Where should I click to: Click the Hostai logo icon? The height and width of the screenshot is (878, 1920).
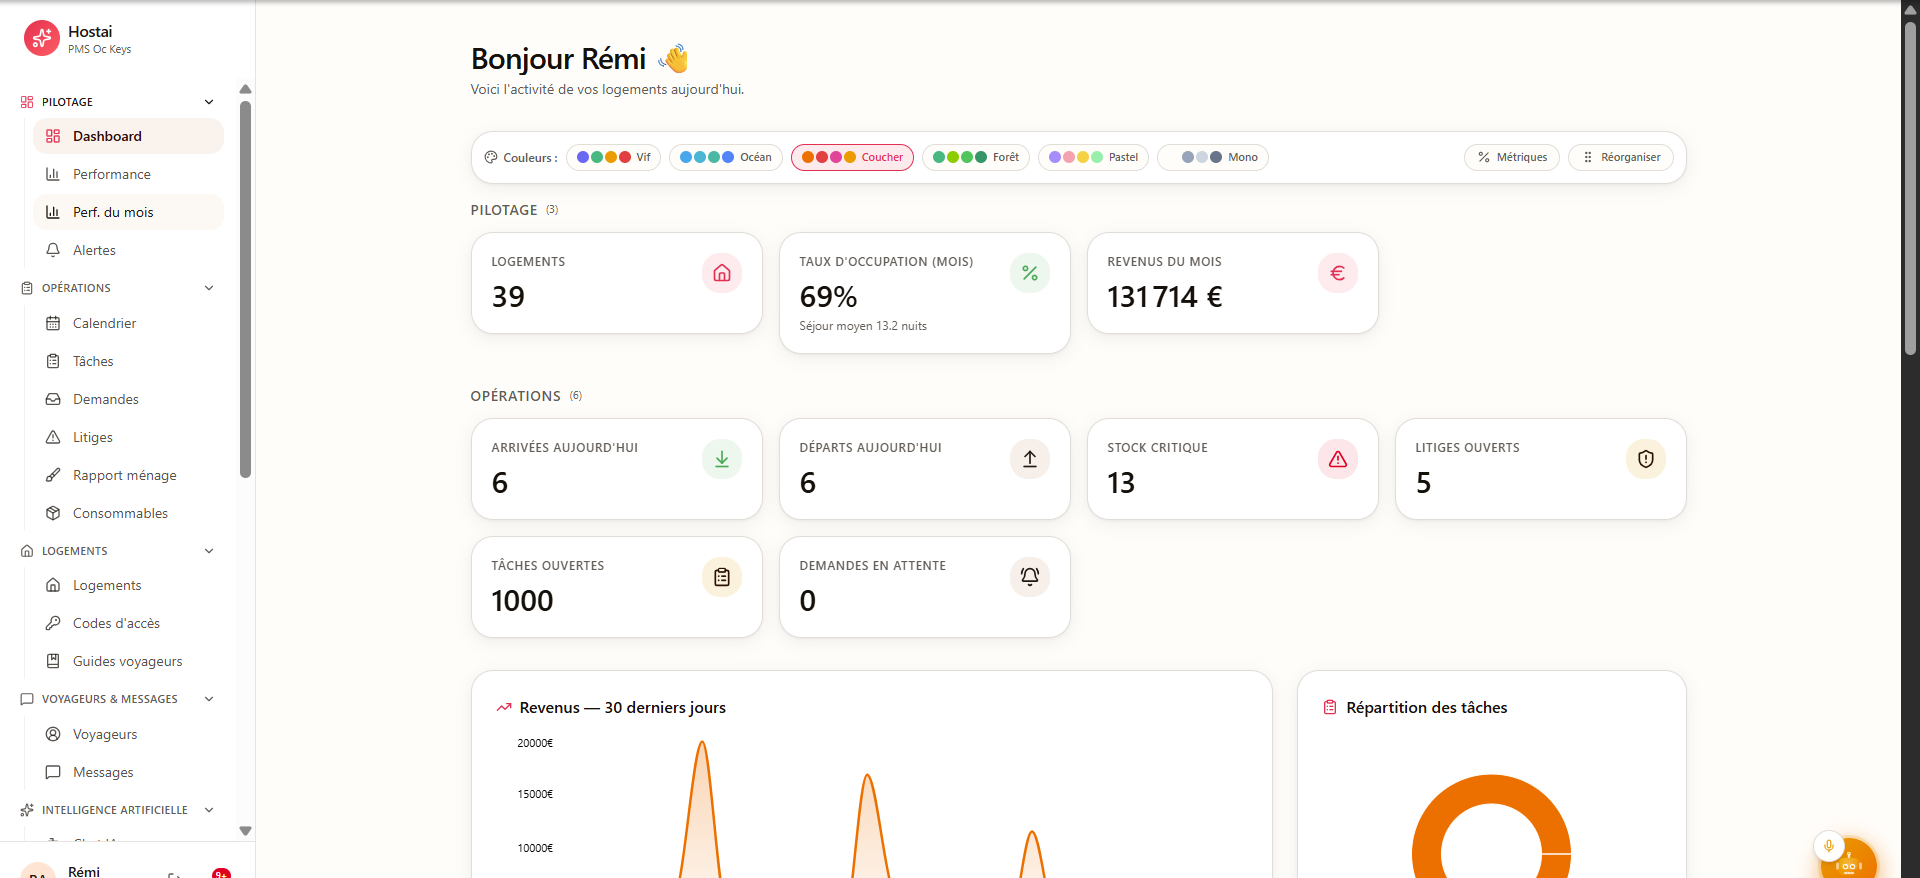click(x=41, y=39)
